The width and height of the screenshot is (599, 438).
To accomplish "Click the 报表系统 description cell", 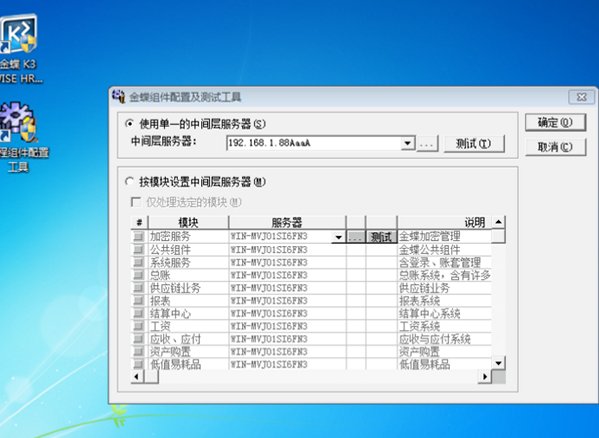I will point(444,301).
